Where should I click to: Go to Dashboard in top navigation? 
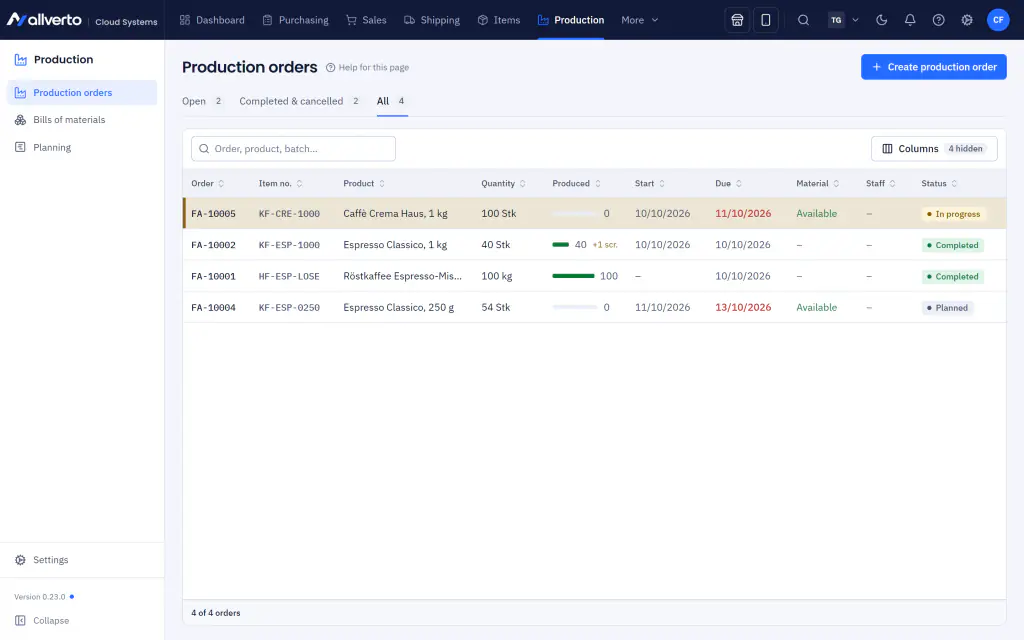click(212, 20)
